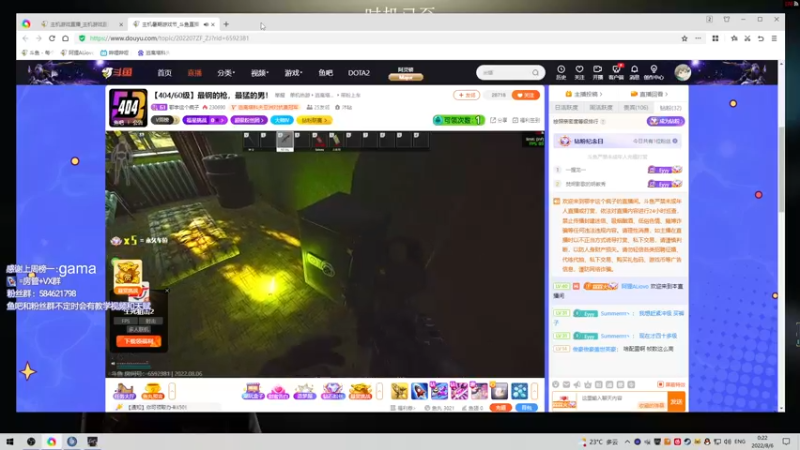Screen dimensions: 800x450
Task: Switch to the 贵宾(106) tab
Action: pyautogui.click(x=636, y=108)
